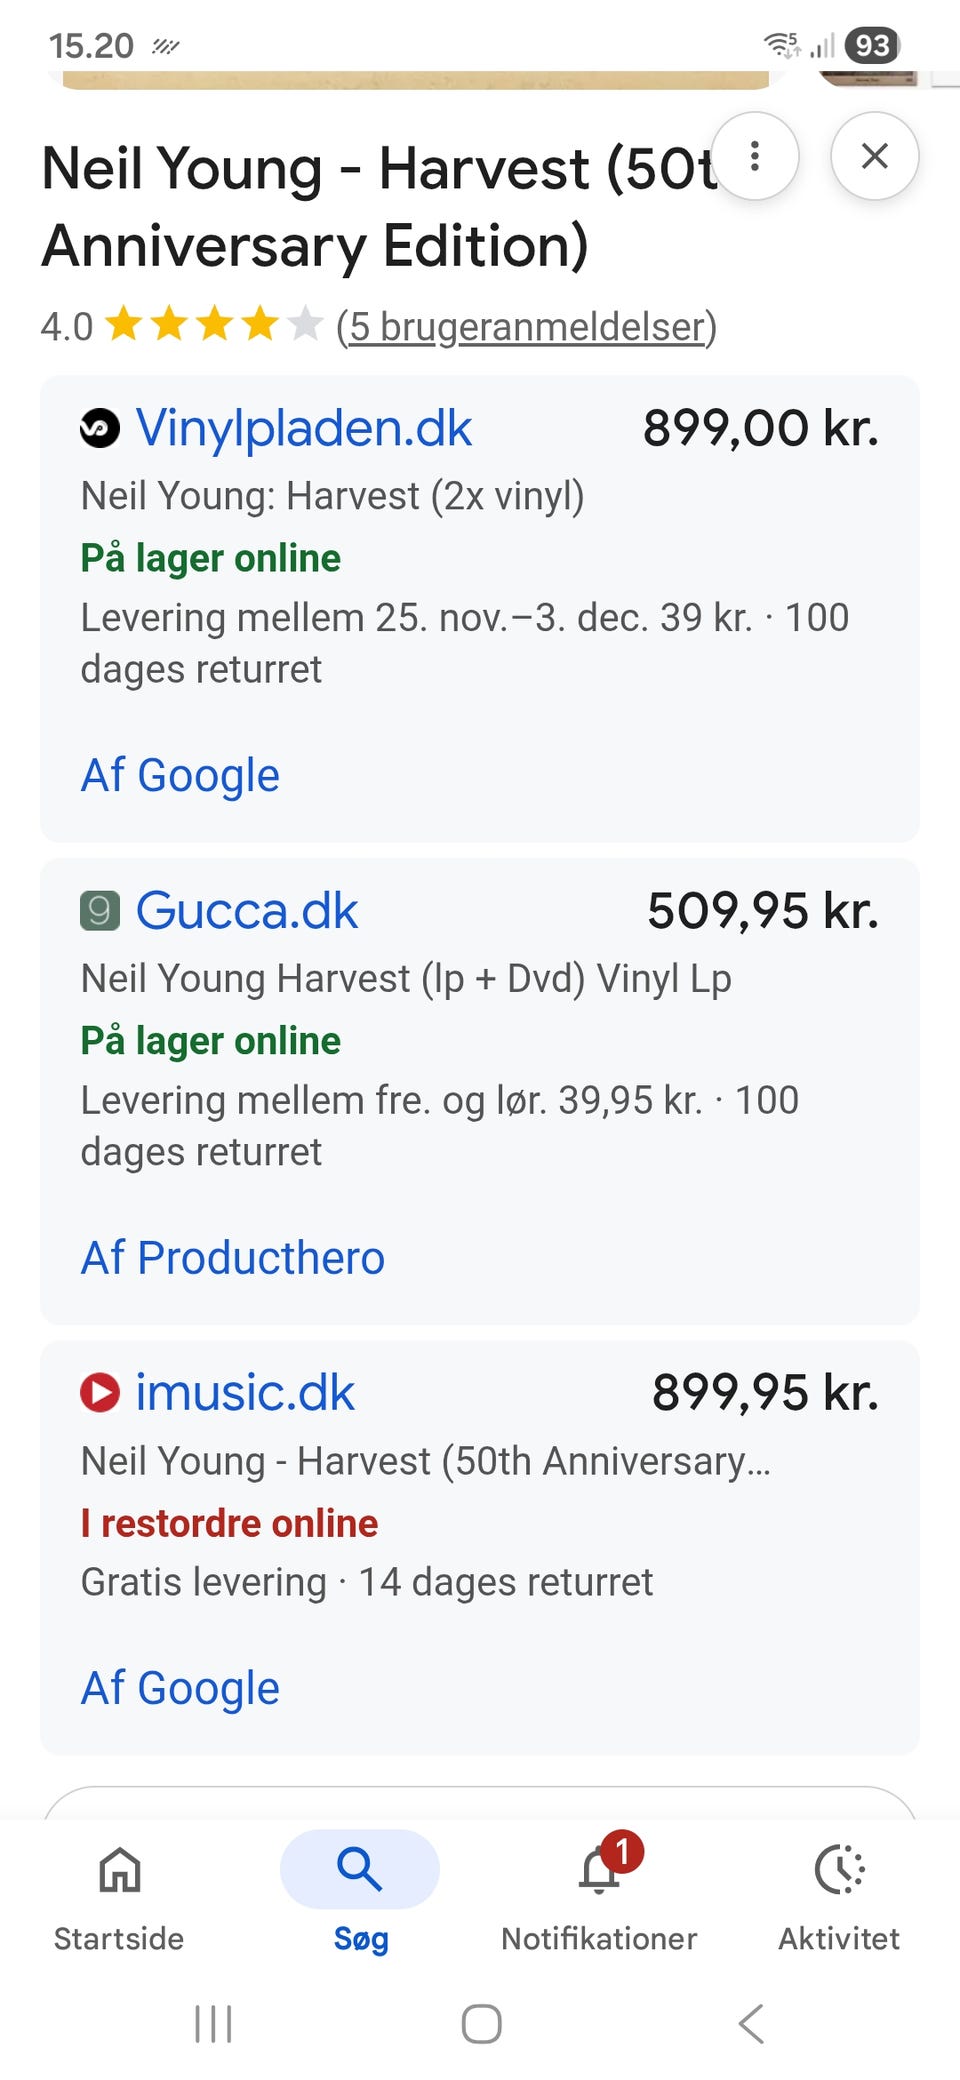This screenshot has height=2080, width=960.
Task: Tap the imusic.dk play logo icon
Action: coord(100,1393)
